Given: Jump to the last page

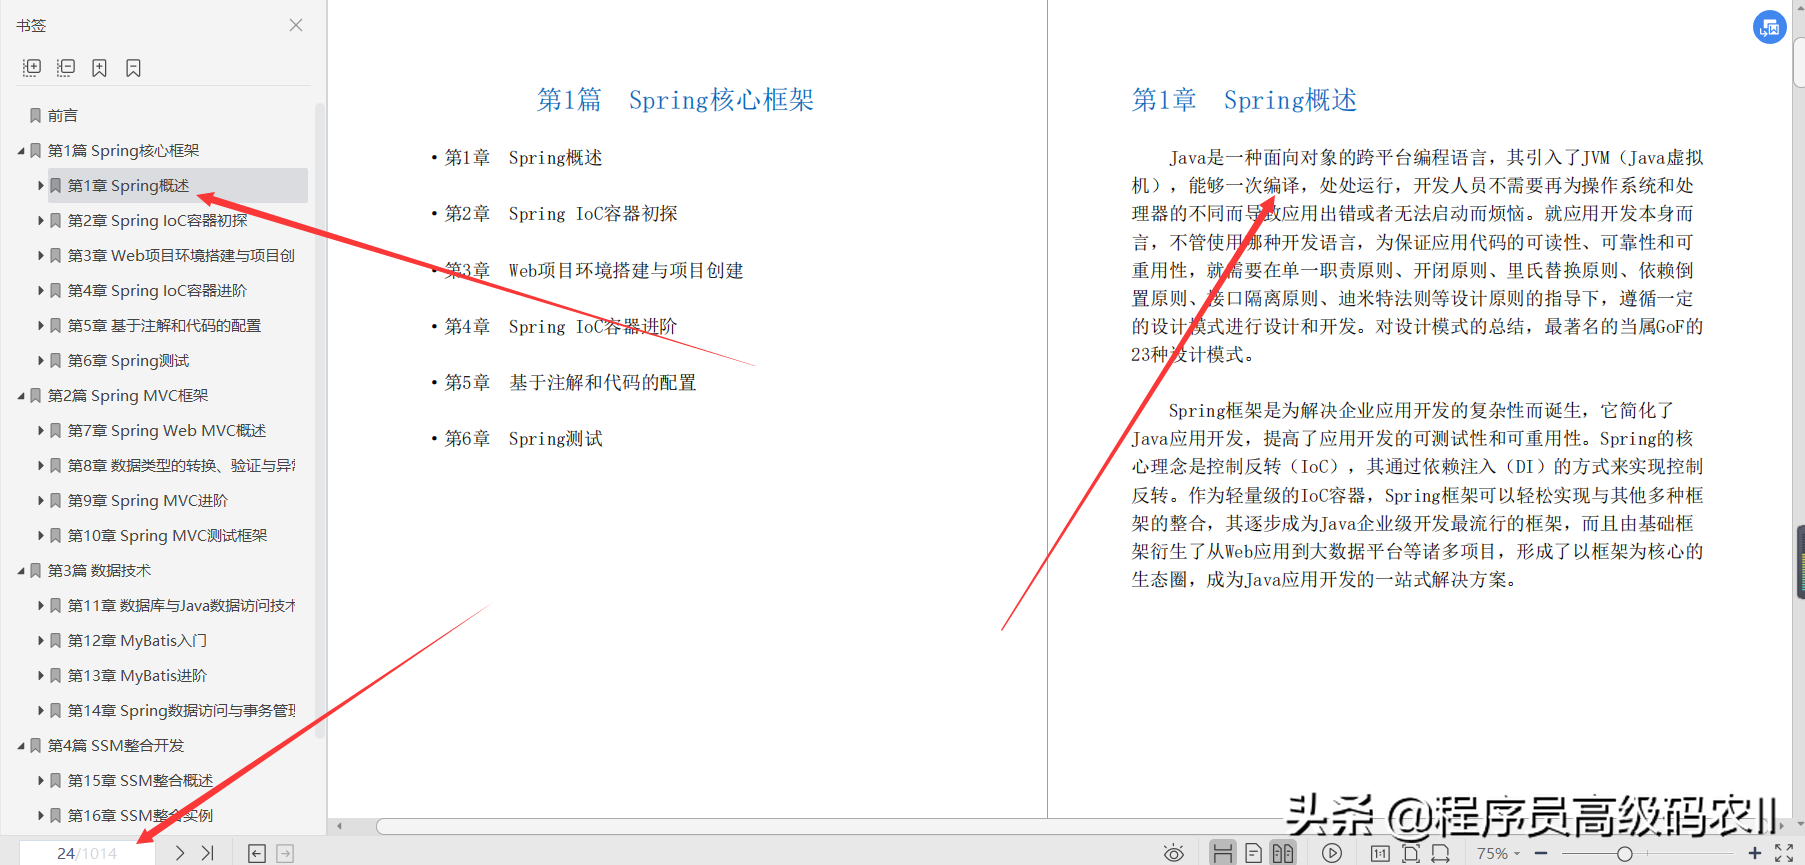Looking at the screenshot, I should coord(207,853).
